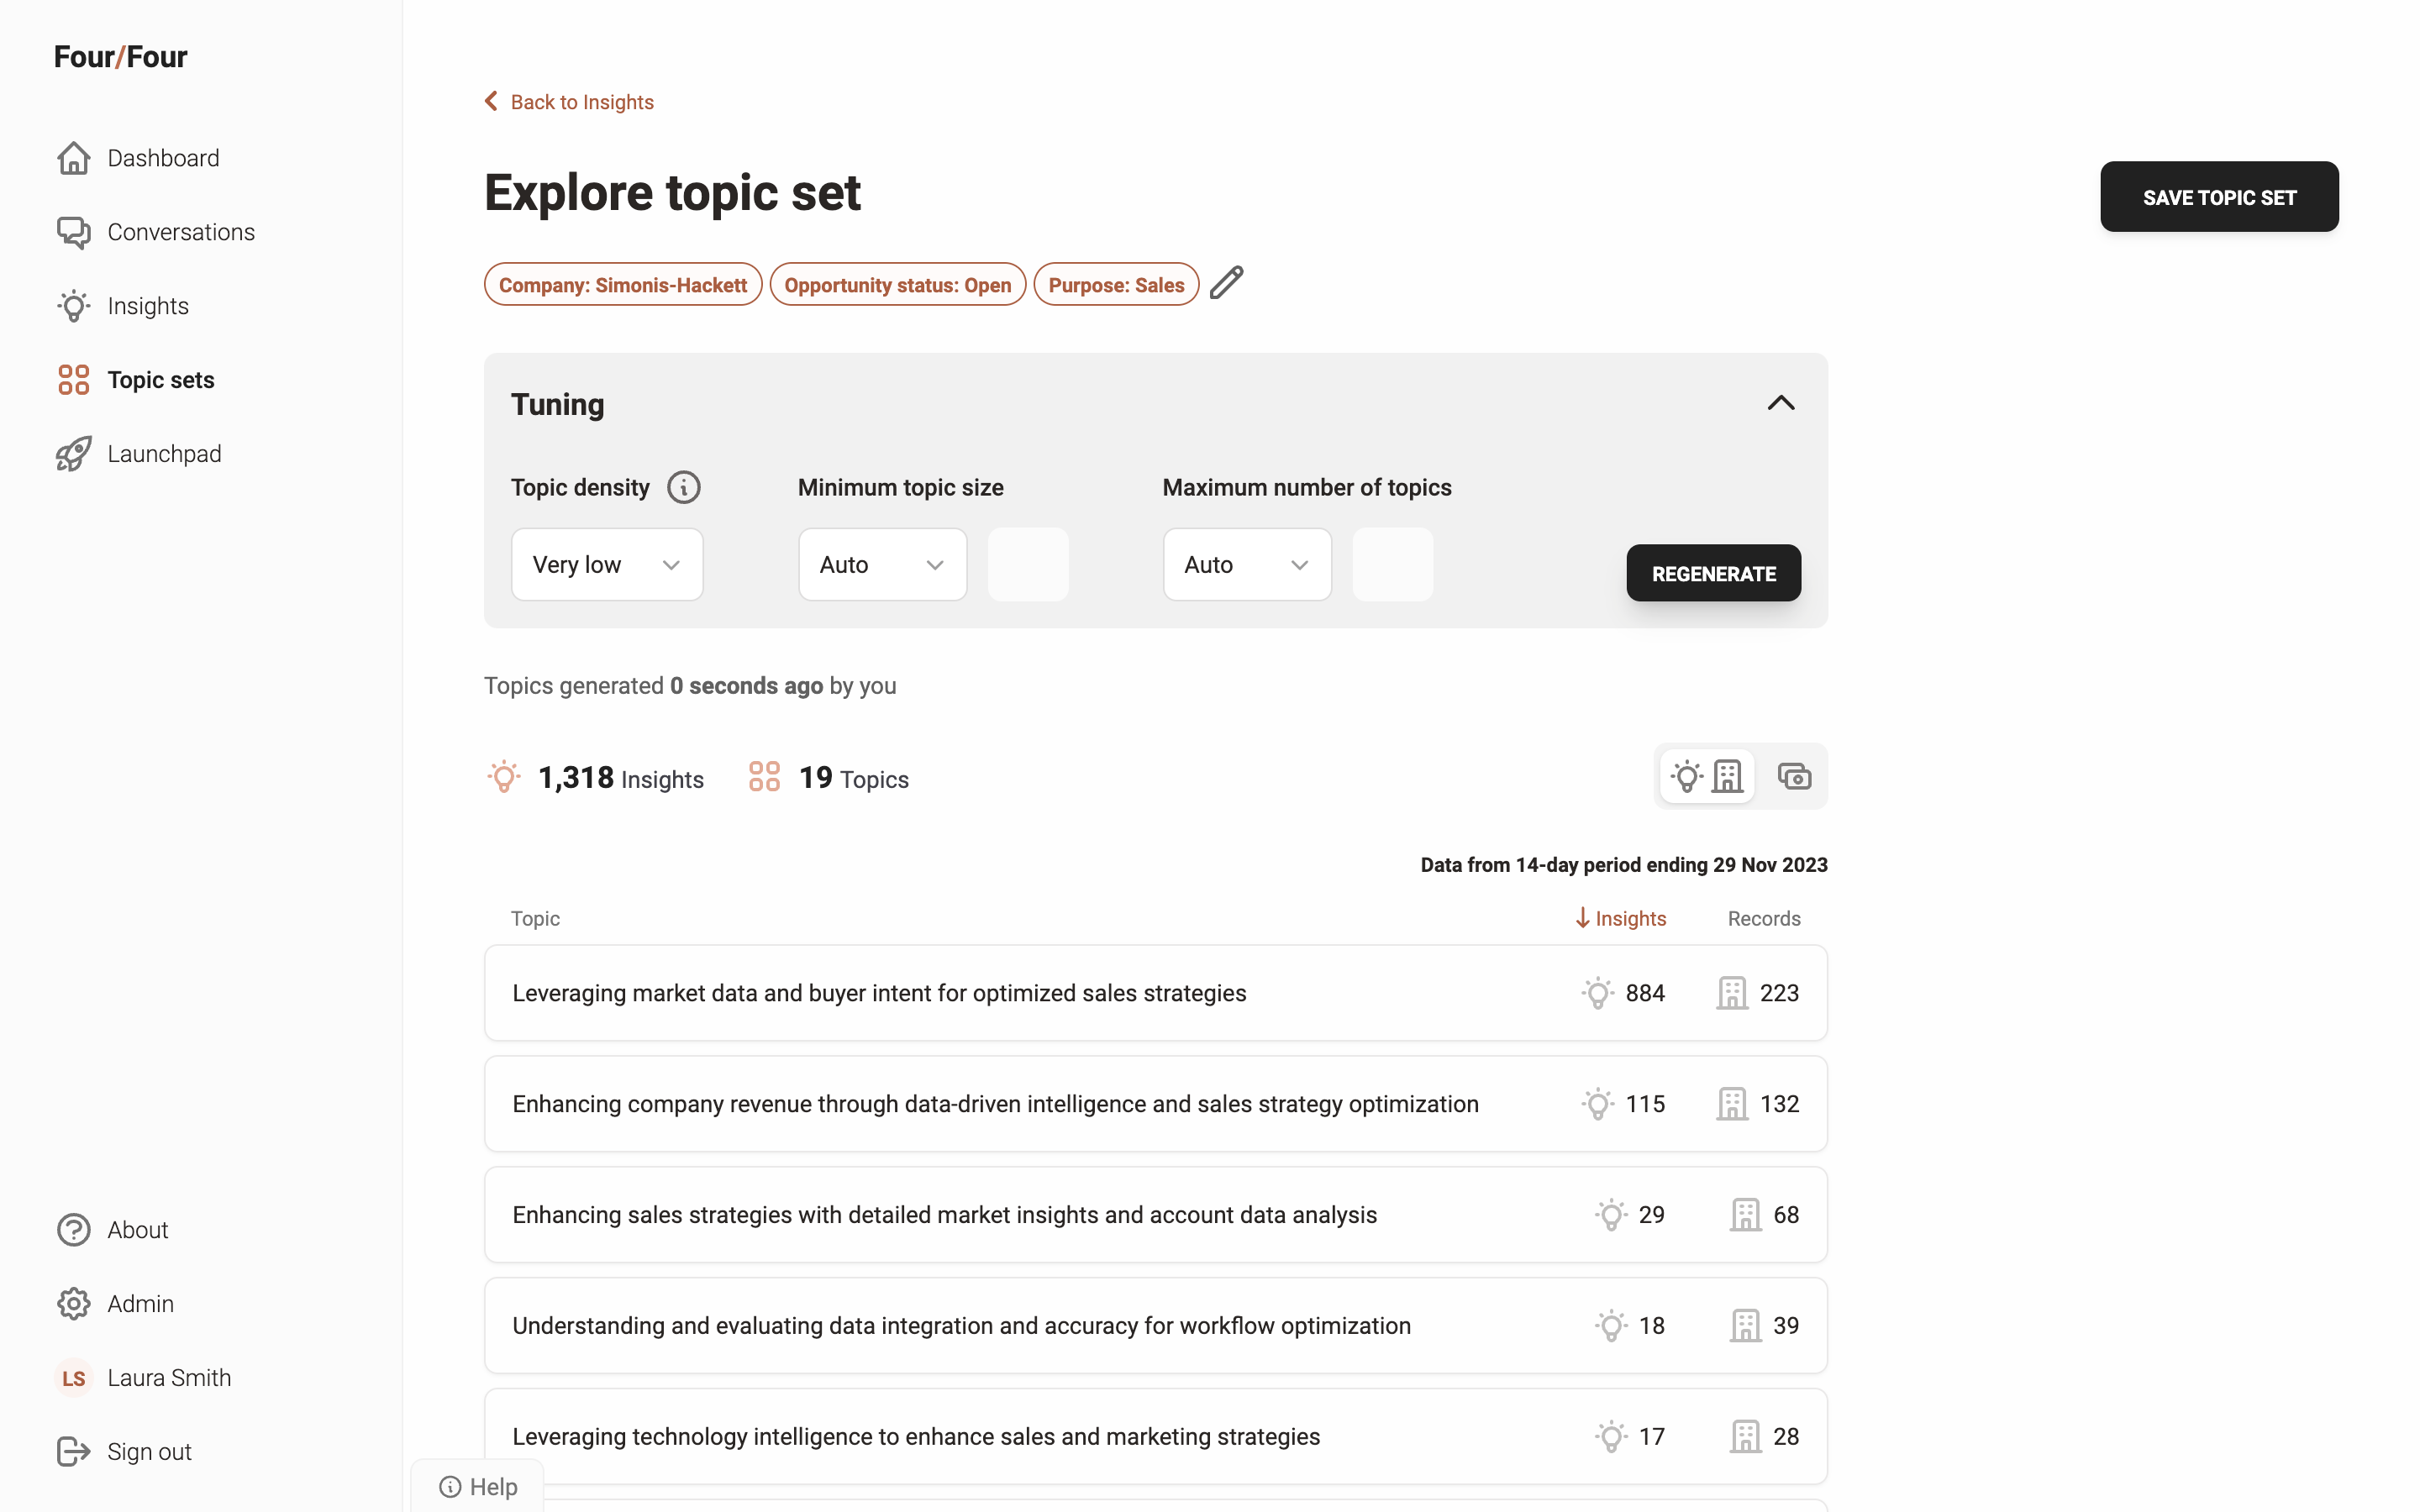Open the Maximum number of topics dropdown
This screenshot has height=1512, width=2420.
coord(1247,565)
